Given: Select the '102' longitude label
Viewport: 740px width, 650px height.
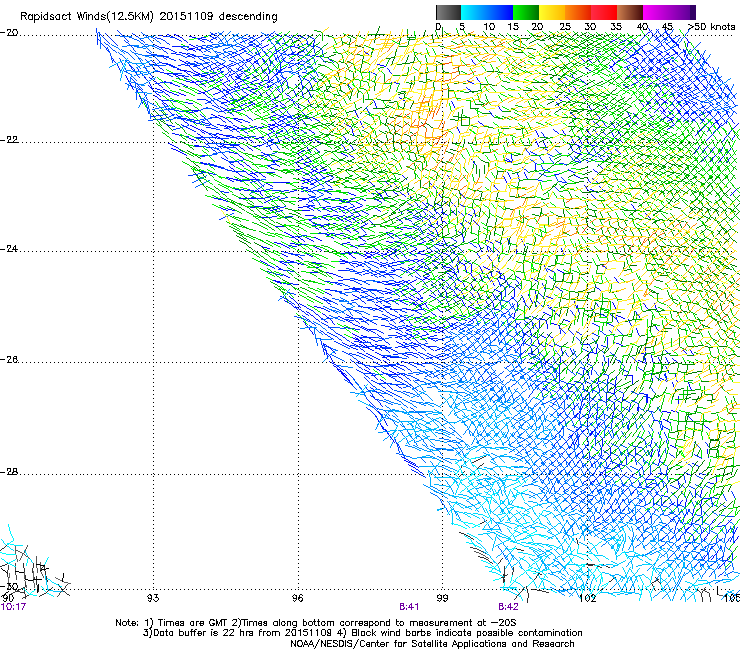Looking at the screenshot, I should tap(588, 598).
